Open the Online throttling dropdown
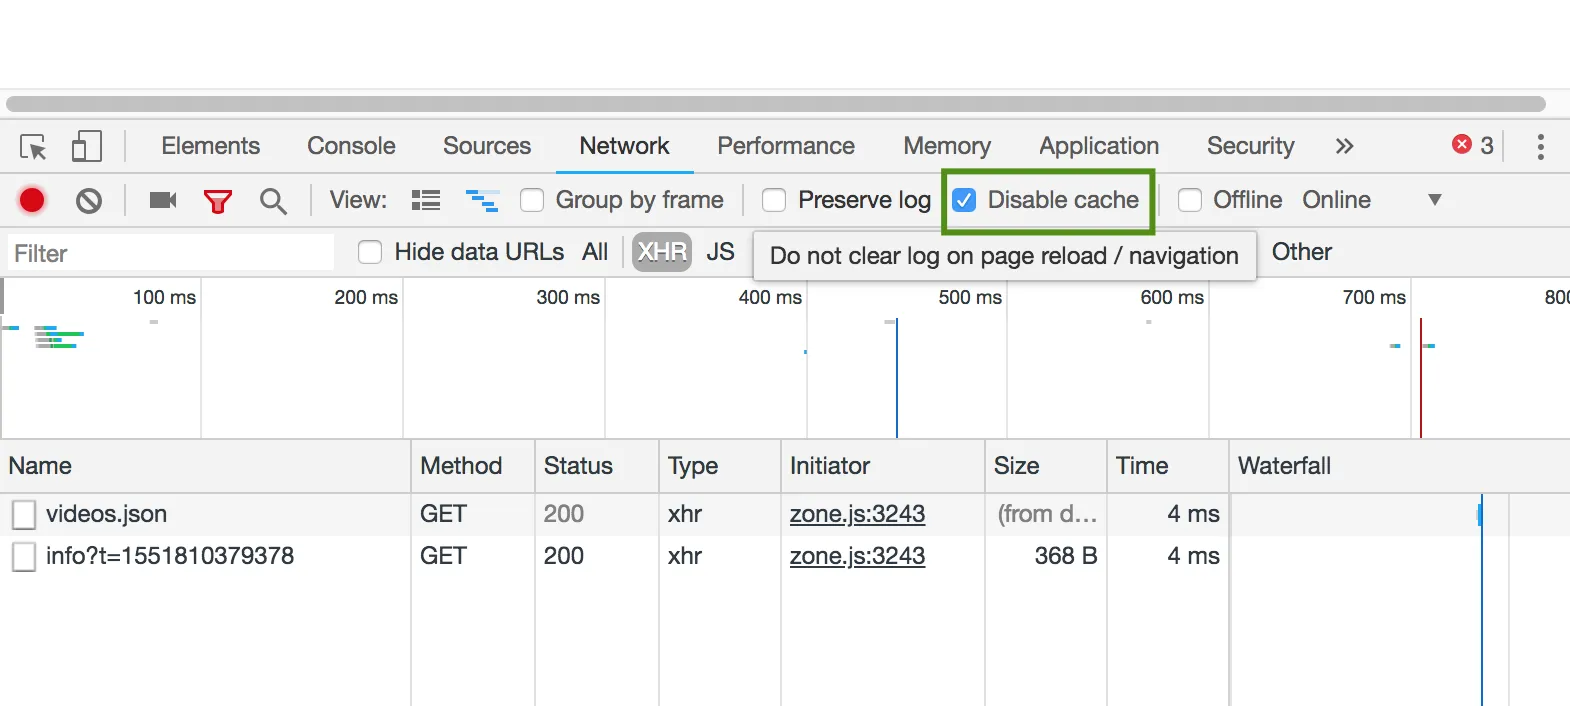 (x=1434, y=200)
